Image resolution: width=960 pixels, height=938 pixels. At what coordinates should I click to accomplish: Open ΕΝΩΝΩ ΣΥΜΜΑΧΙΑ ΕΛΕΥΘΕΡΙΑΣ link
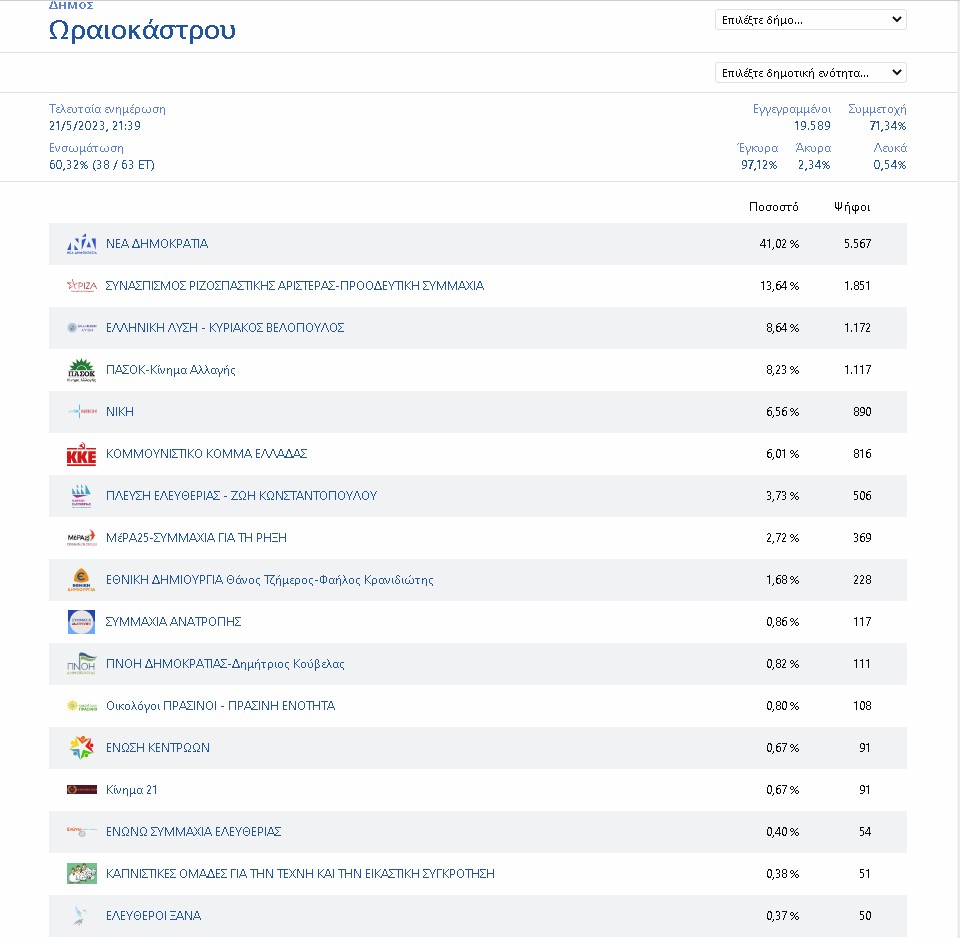point(193,831)
